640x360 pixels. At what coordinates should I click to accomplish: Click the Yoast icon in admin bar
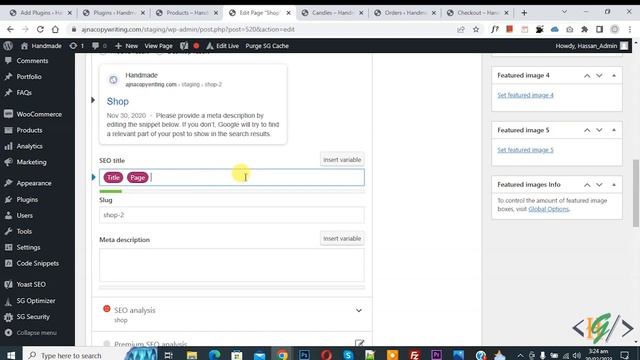click(184, 46)
